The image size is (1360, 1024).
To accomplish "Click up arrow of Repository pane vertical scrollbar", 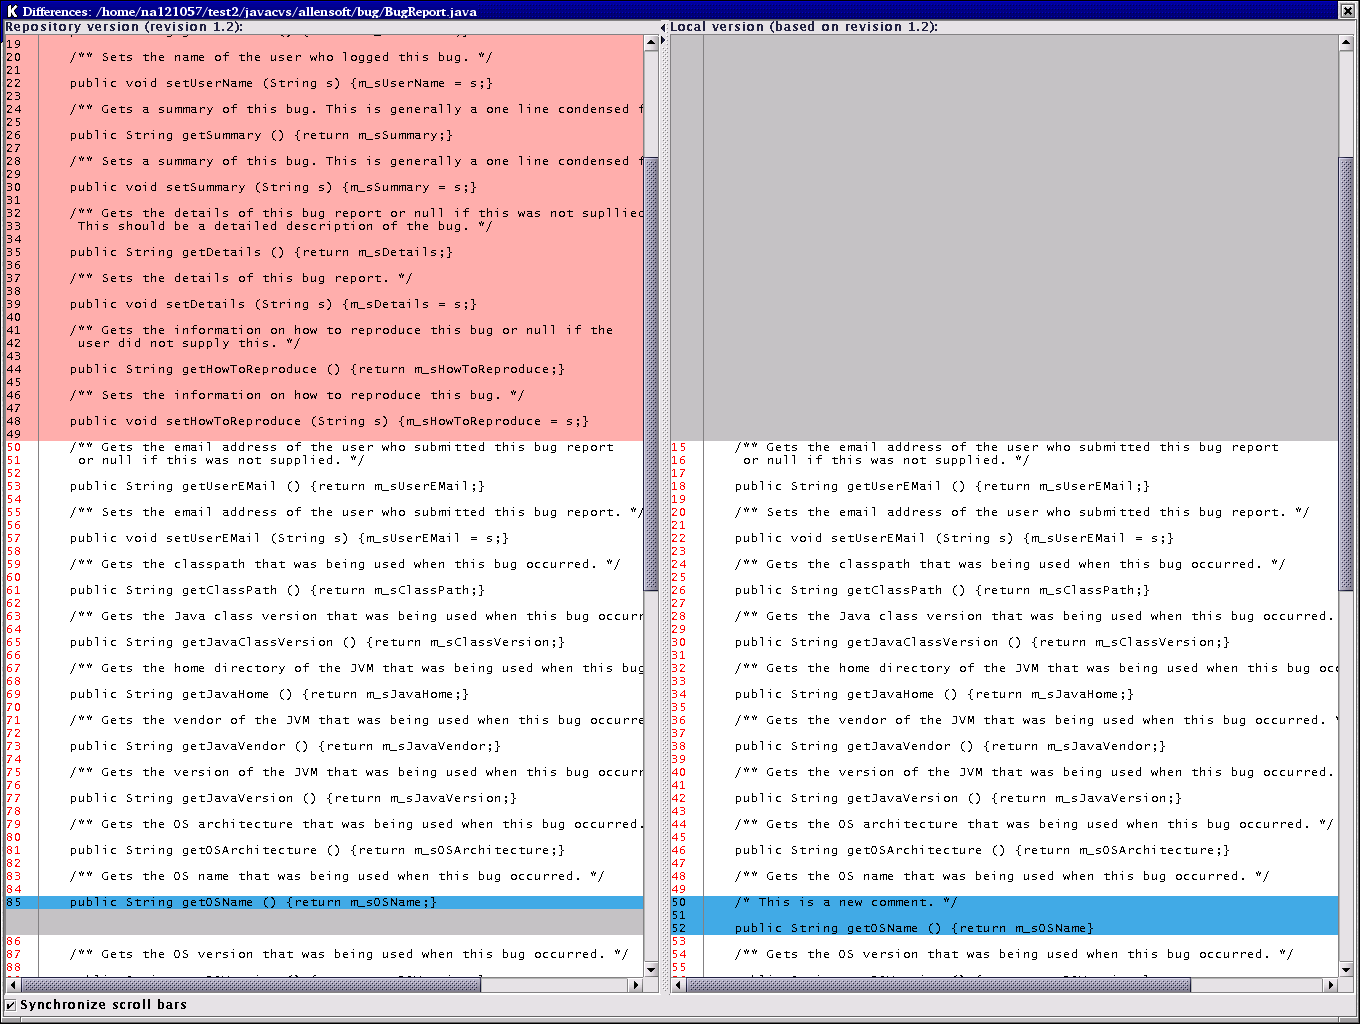I will pyautogui.click(x=651, y=42).
